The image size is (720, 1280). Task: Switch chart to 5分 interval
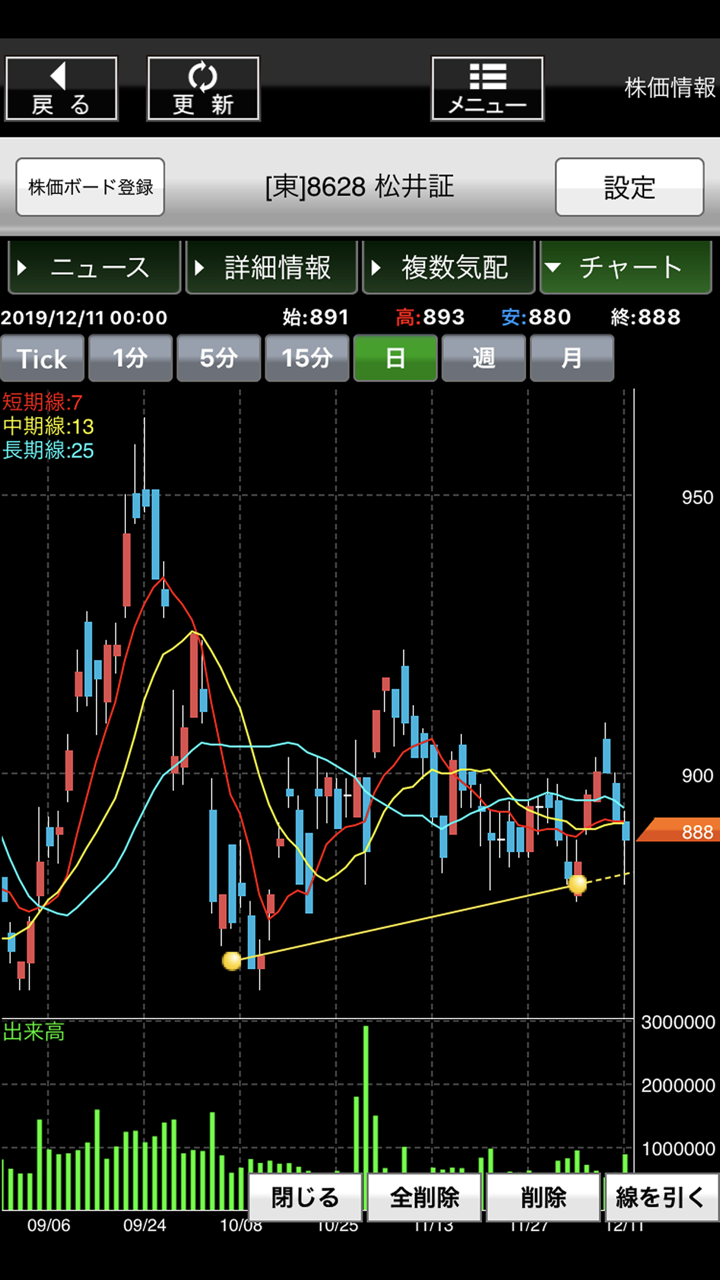click(218, 359)
